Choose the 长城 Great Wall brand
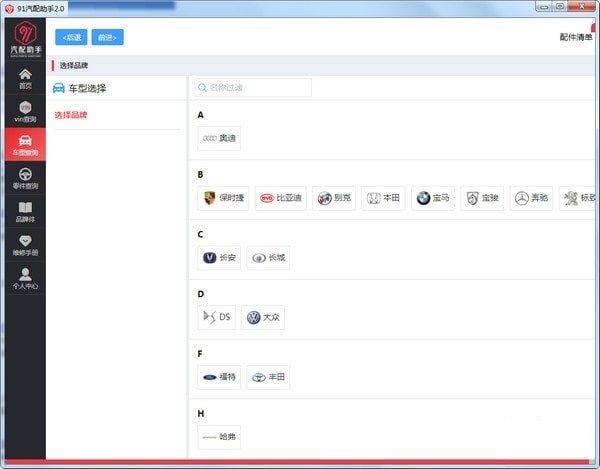Screen dimensions: 600x469 (268, 257)
